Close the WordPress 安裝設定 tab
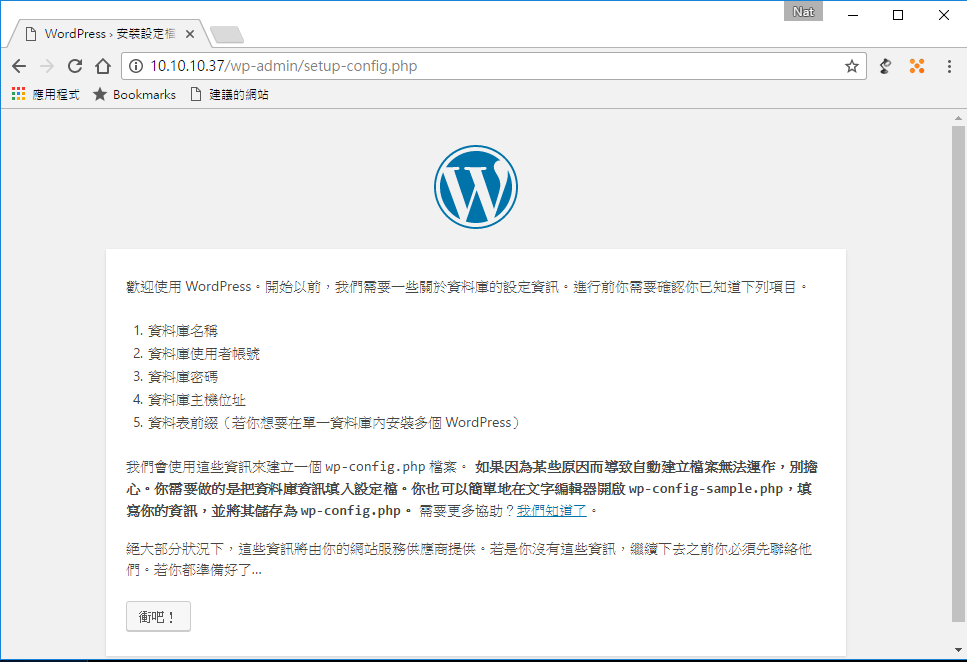 tap(190, 34)
